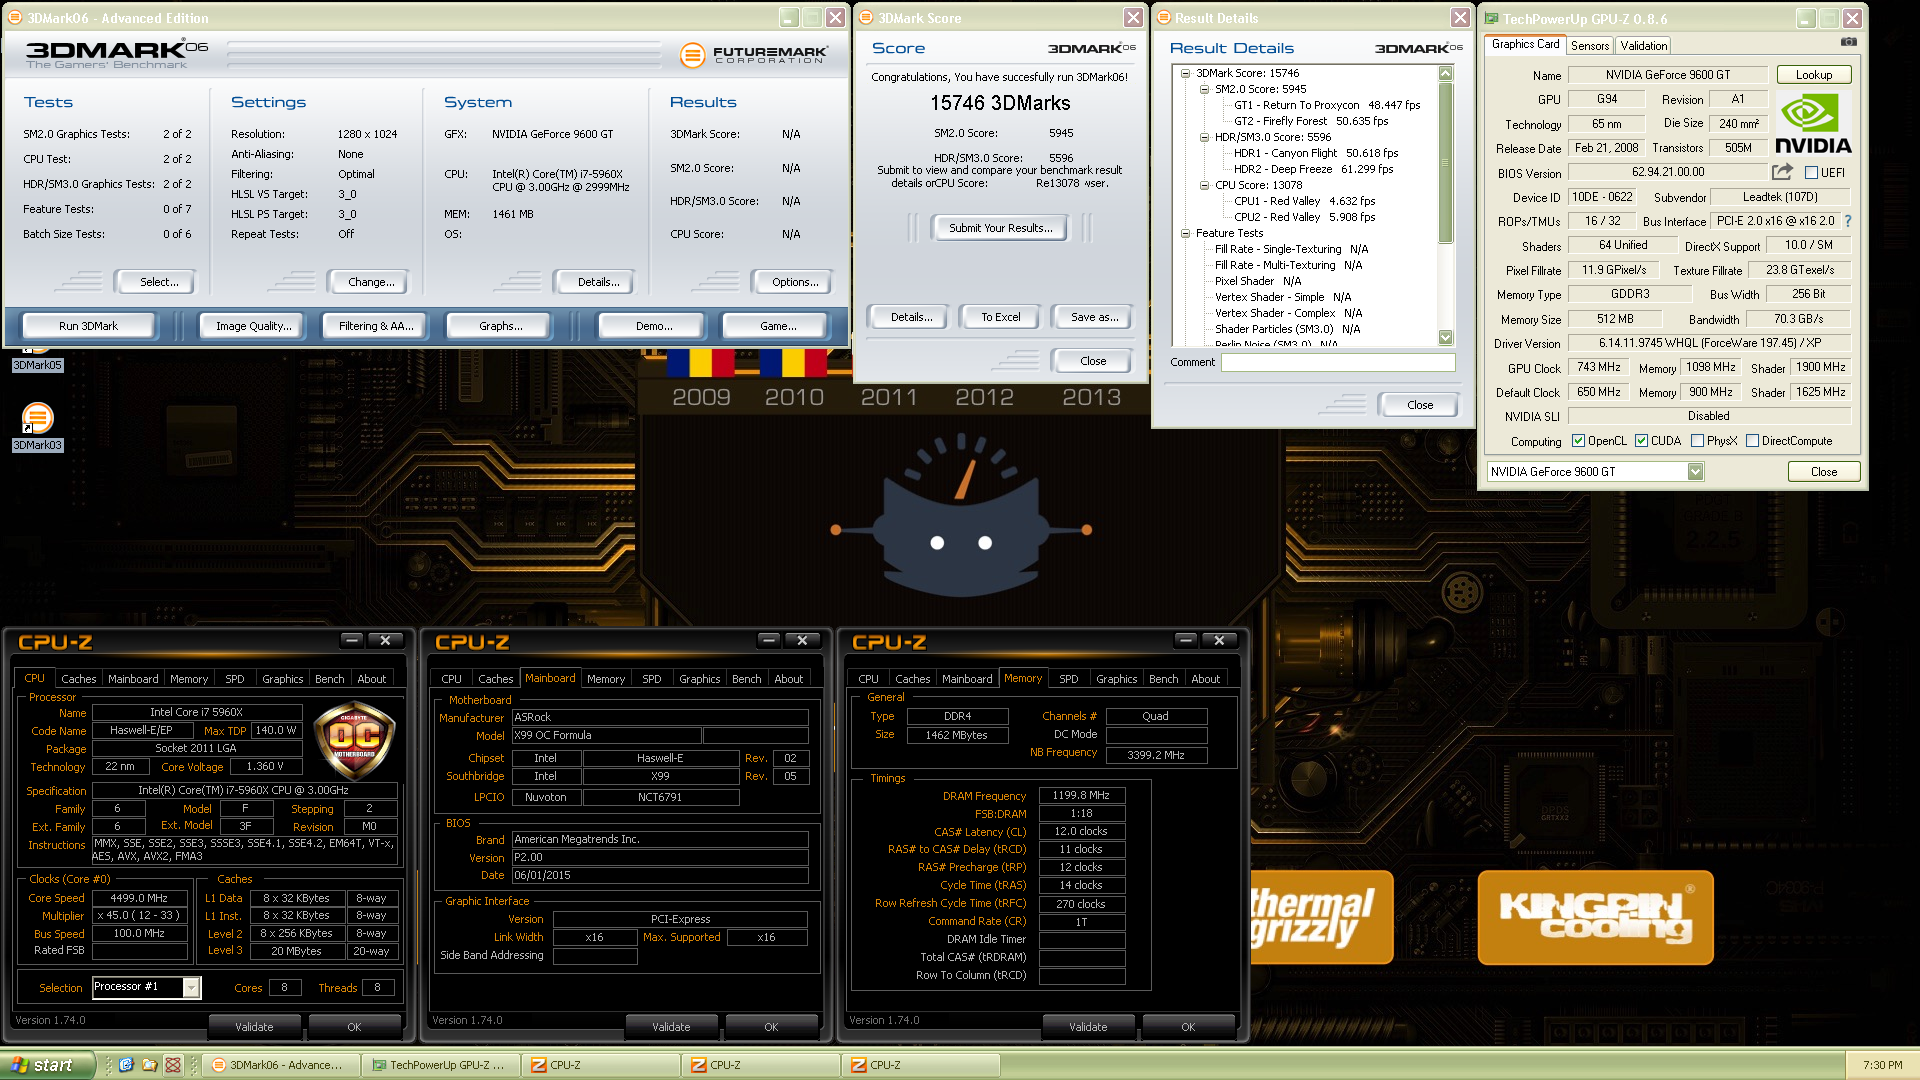Collapse the CPU Score 13078 tree node
This screenshot has width=1920, height=1080.
(1204, 185)
